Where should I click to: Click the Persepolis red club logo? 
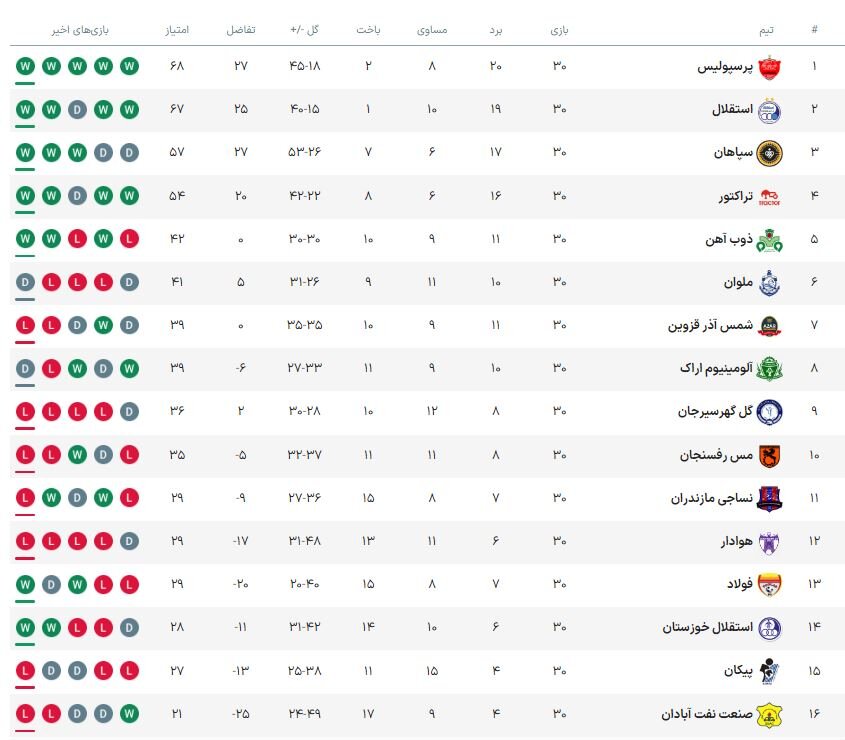[x=769, y=67]
